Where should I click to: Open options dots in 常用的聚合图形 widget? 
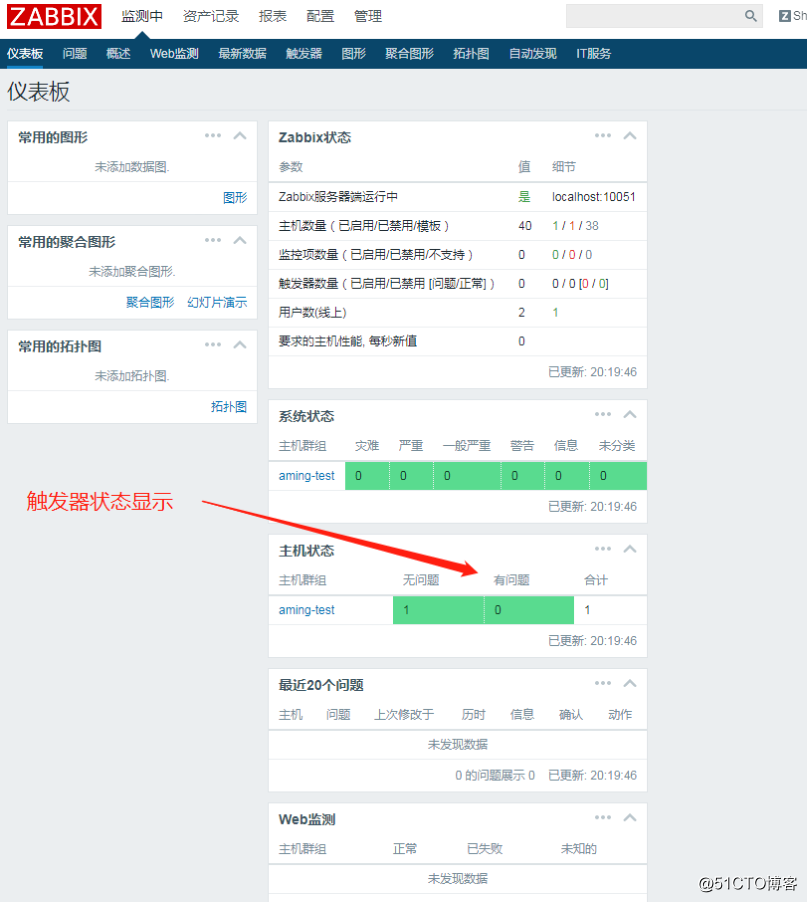point(213,240)
